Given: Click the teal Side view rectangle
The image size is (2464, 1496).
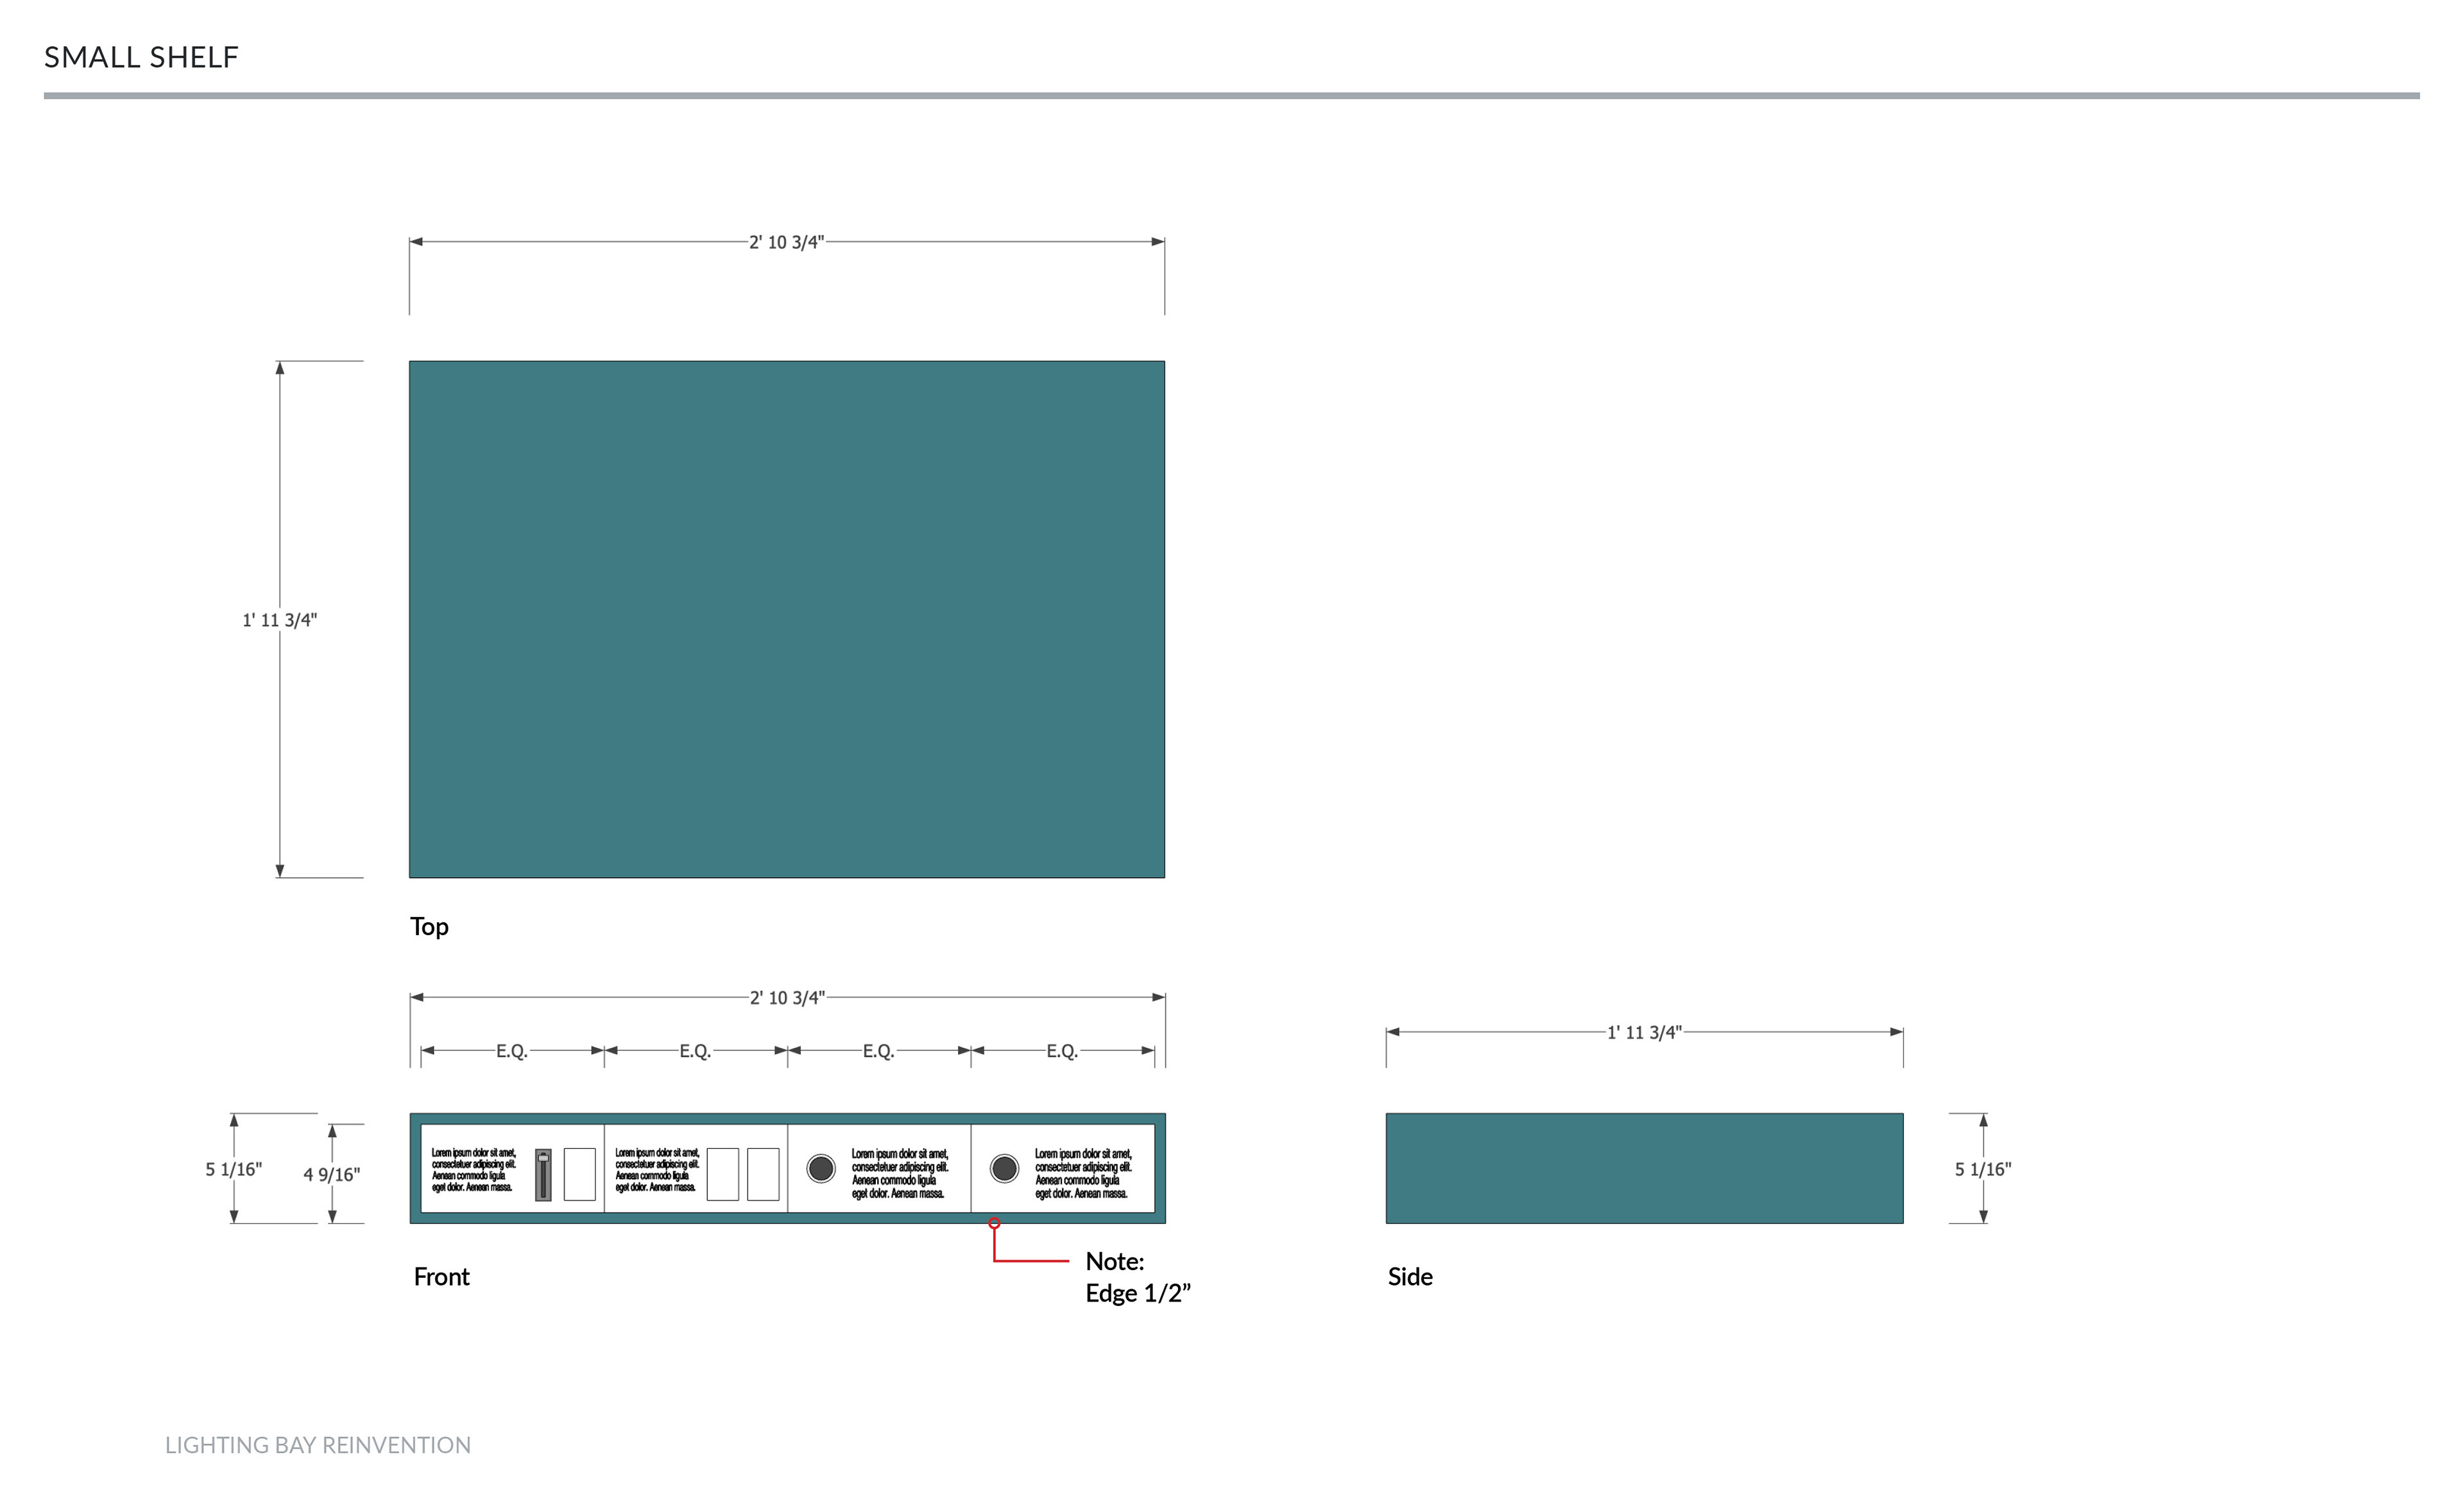Looking at the screenshot, I should [1644, 1168].
